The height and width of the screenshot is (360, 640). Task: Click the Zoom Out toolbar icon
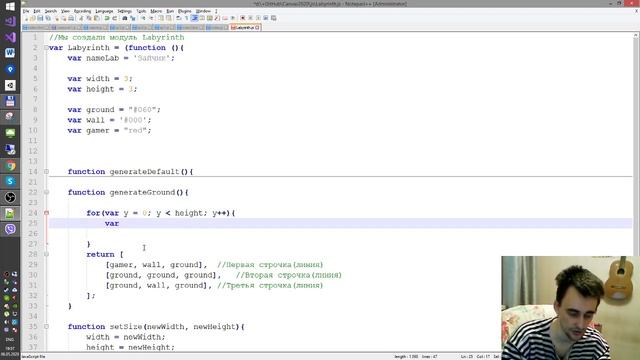[151, 18]
